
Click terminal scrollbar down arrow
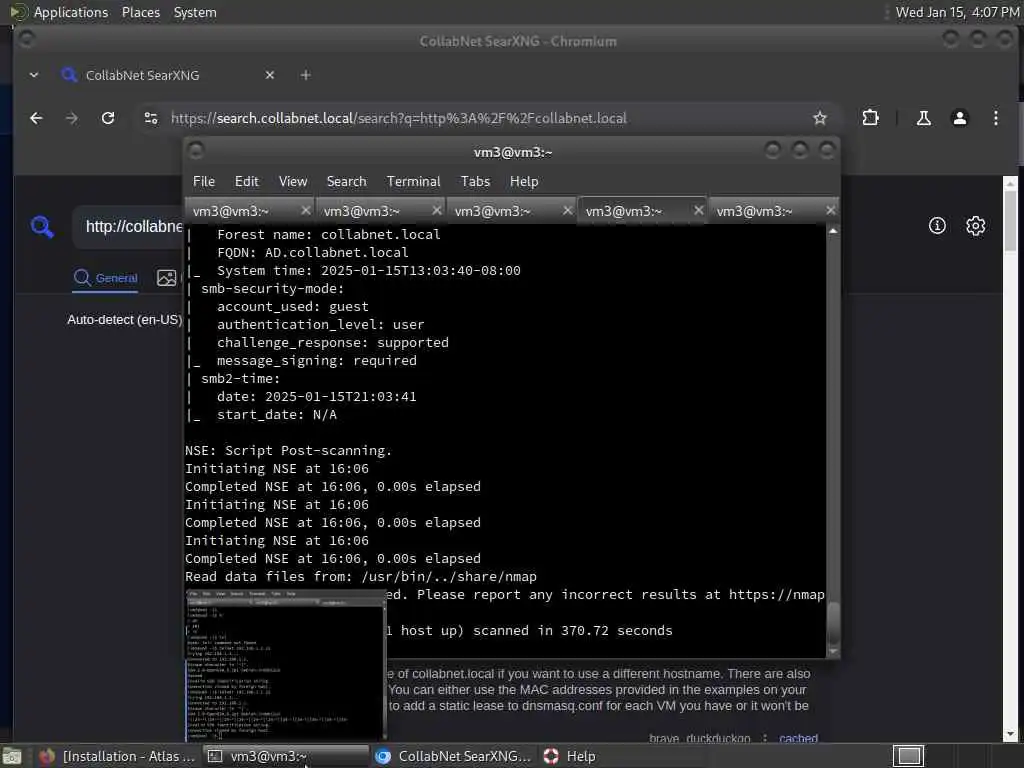click(833, 651)
